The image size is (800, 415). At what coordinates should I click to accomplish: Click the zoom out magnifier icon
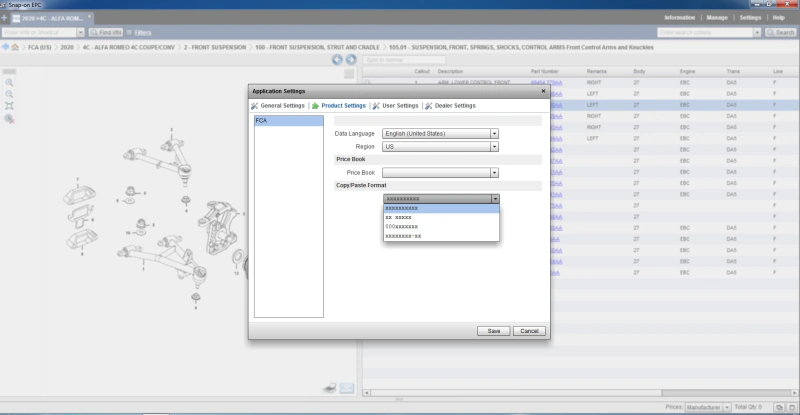tap(9, 93)
